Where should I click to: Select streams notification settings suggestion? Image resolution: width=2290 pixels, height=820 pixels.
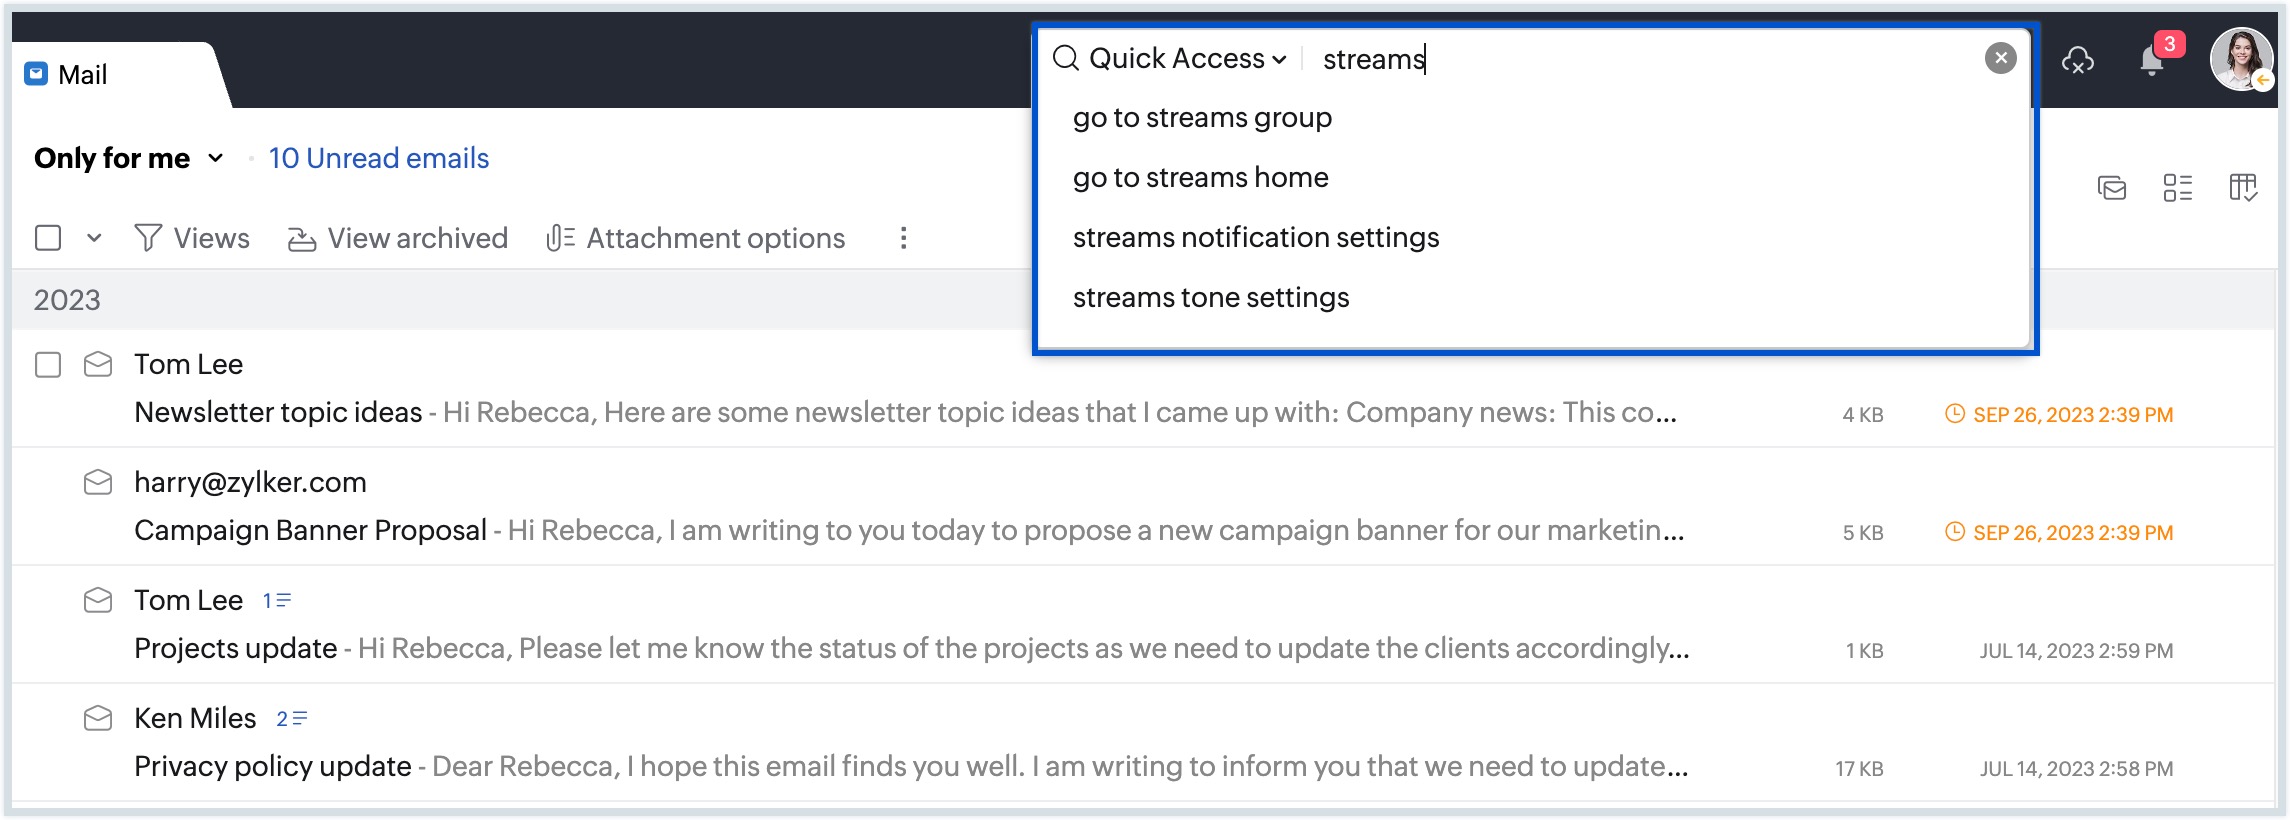[1256, 238]
